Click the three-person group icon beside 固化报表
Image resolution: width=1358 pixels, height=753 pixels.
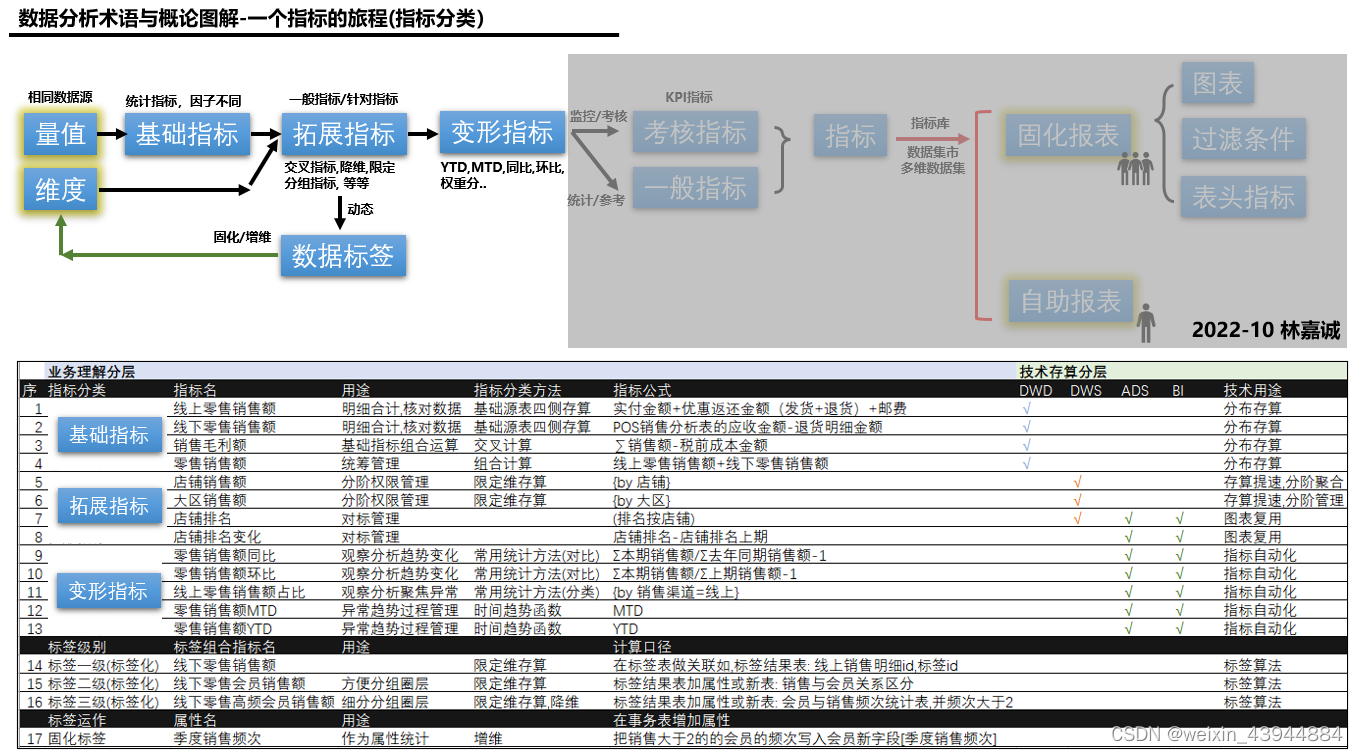[1136, 170]
